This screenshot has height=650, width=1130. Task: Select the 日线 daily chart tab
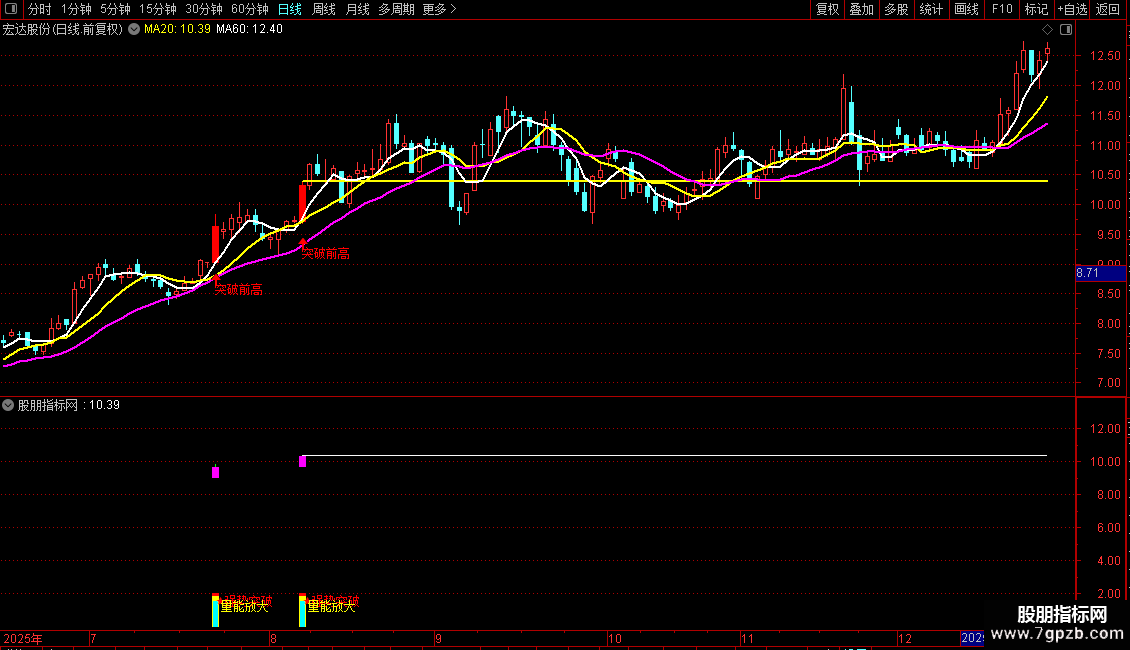point(290,9)
